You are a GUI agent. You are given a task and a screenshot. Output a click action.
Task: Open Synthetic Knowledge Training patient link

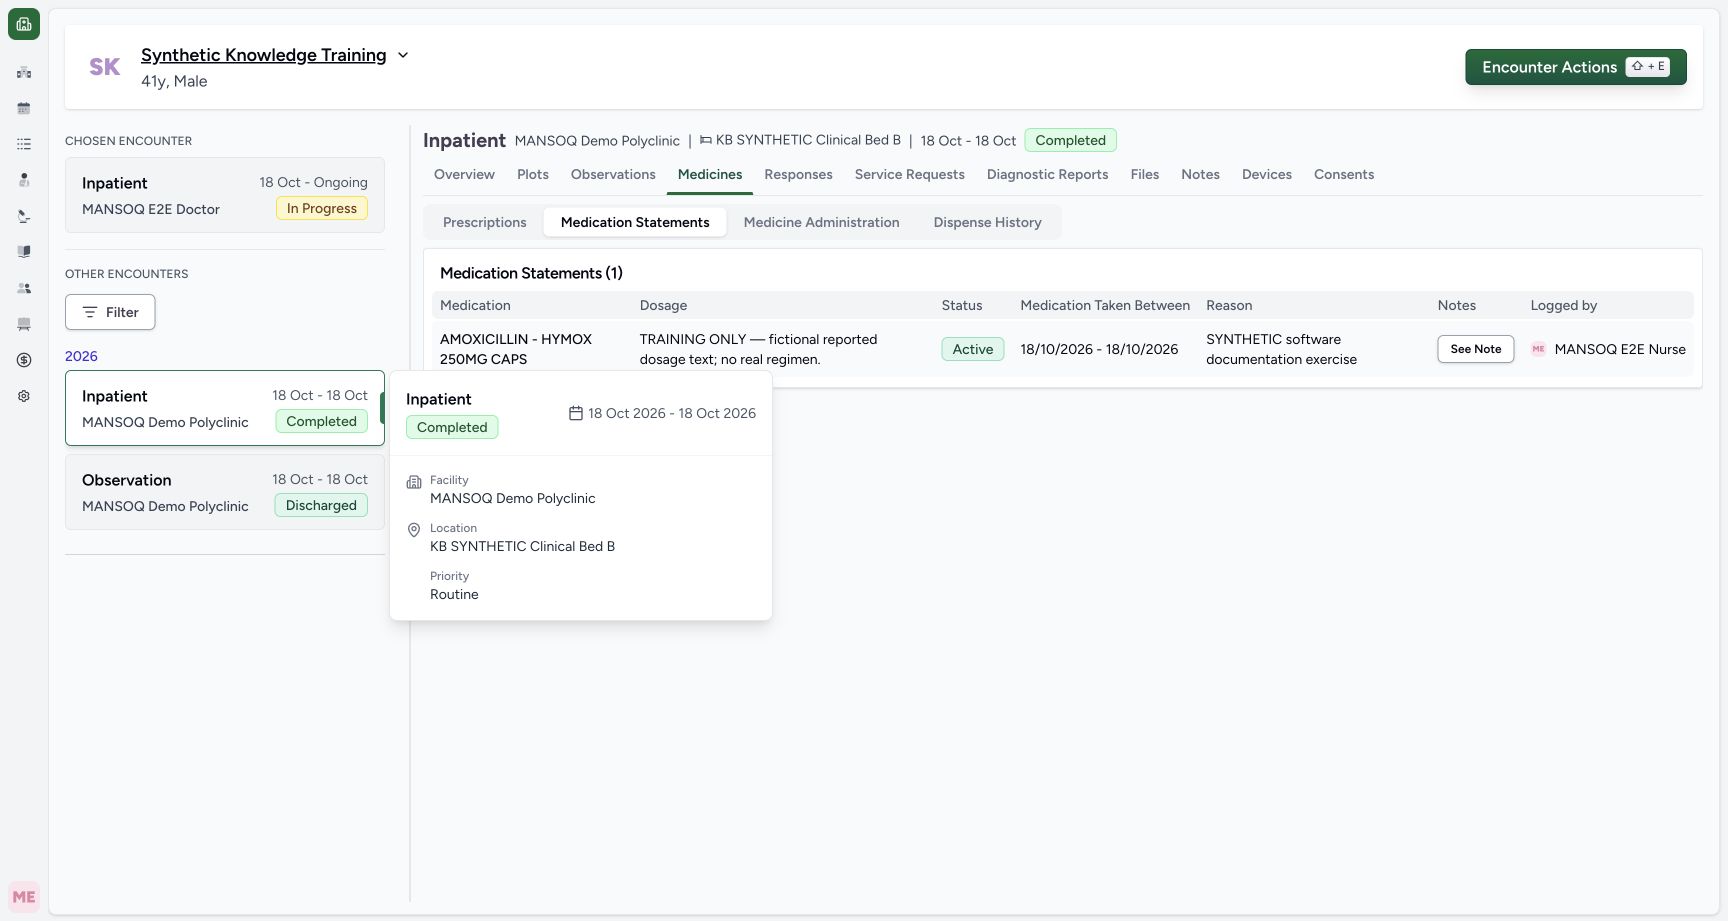pyautogui.click(x=263, y=55)
